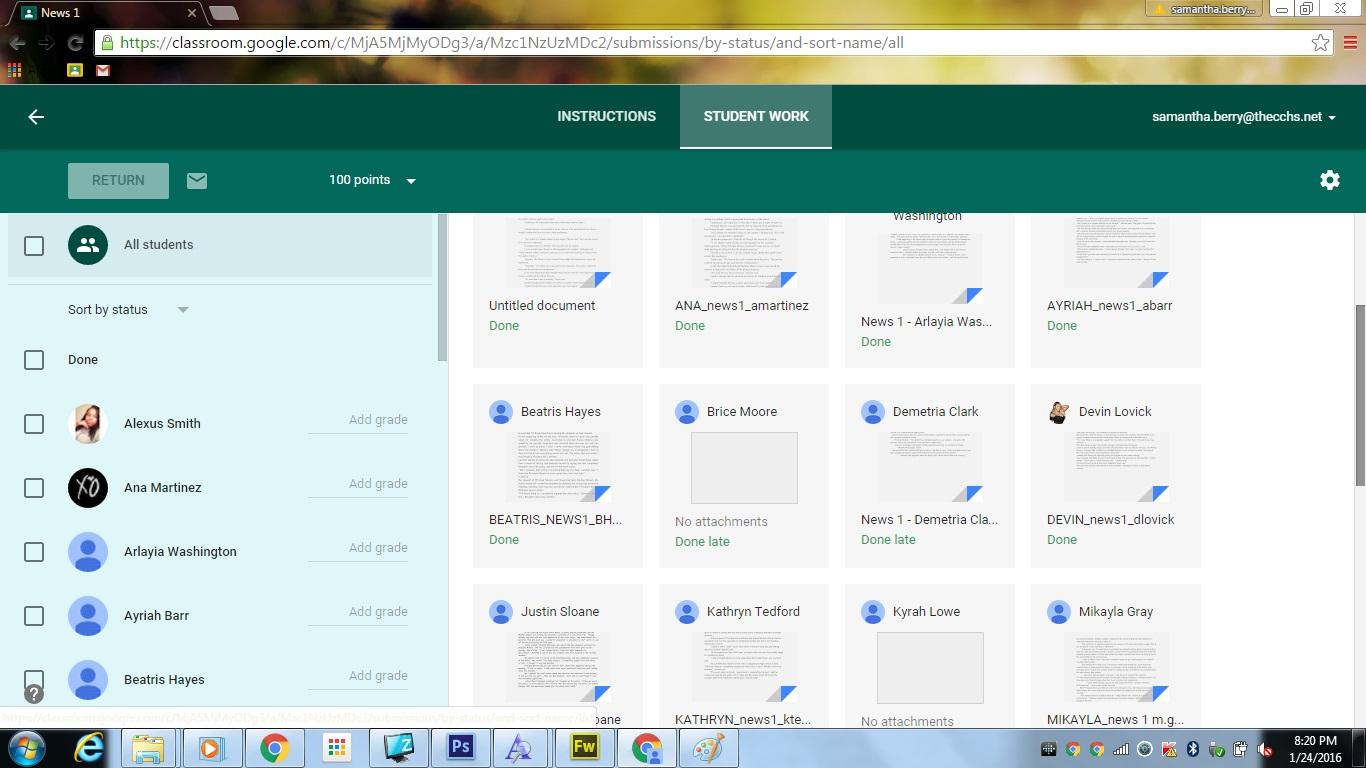Click the address bar URL
The width and height of the screenshot is (1366, 768).
coord(512,43)
